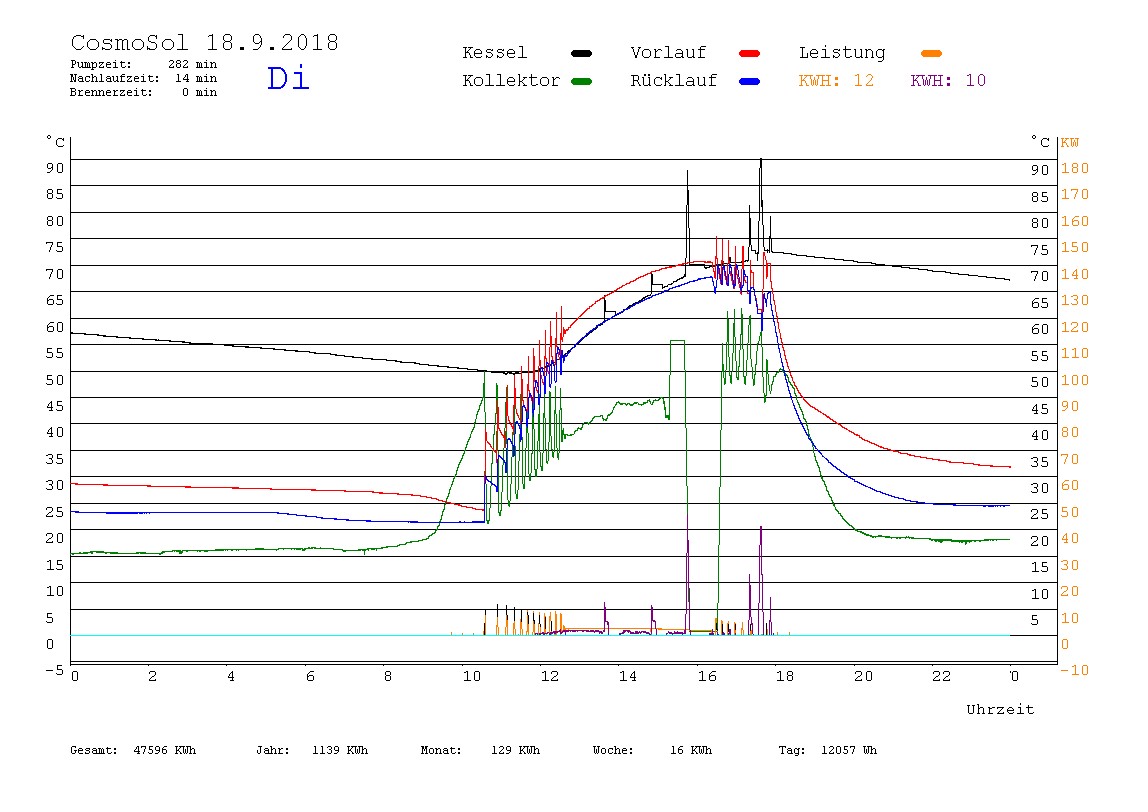Click the "Monat:" footer label
This screenshot has width=1148, height=812.
pos(441,750)
